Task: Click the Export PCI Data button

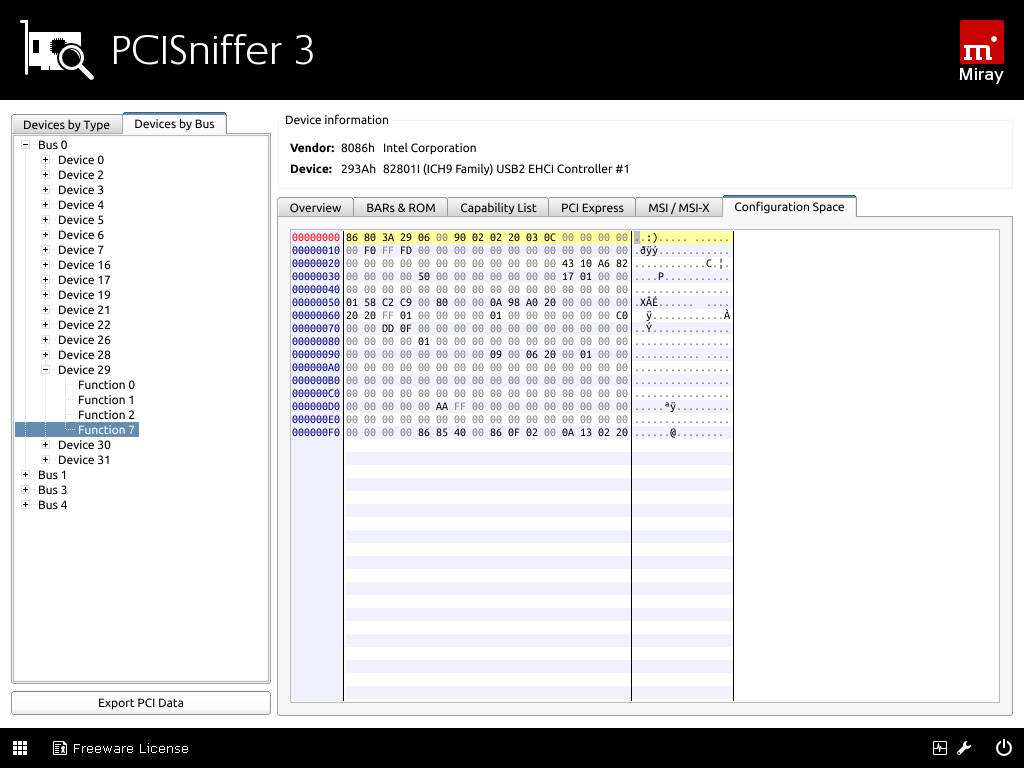Action: tap(141, 703)
